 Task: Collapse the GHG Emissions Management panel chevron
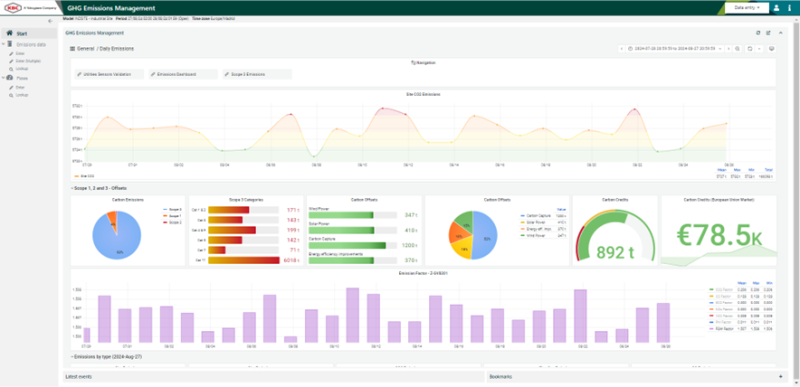tap(780, 33)
